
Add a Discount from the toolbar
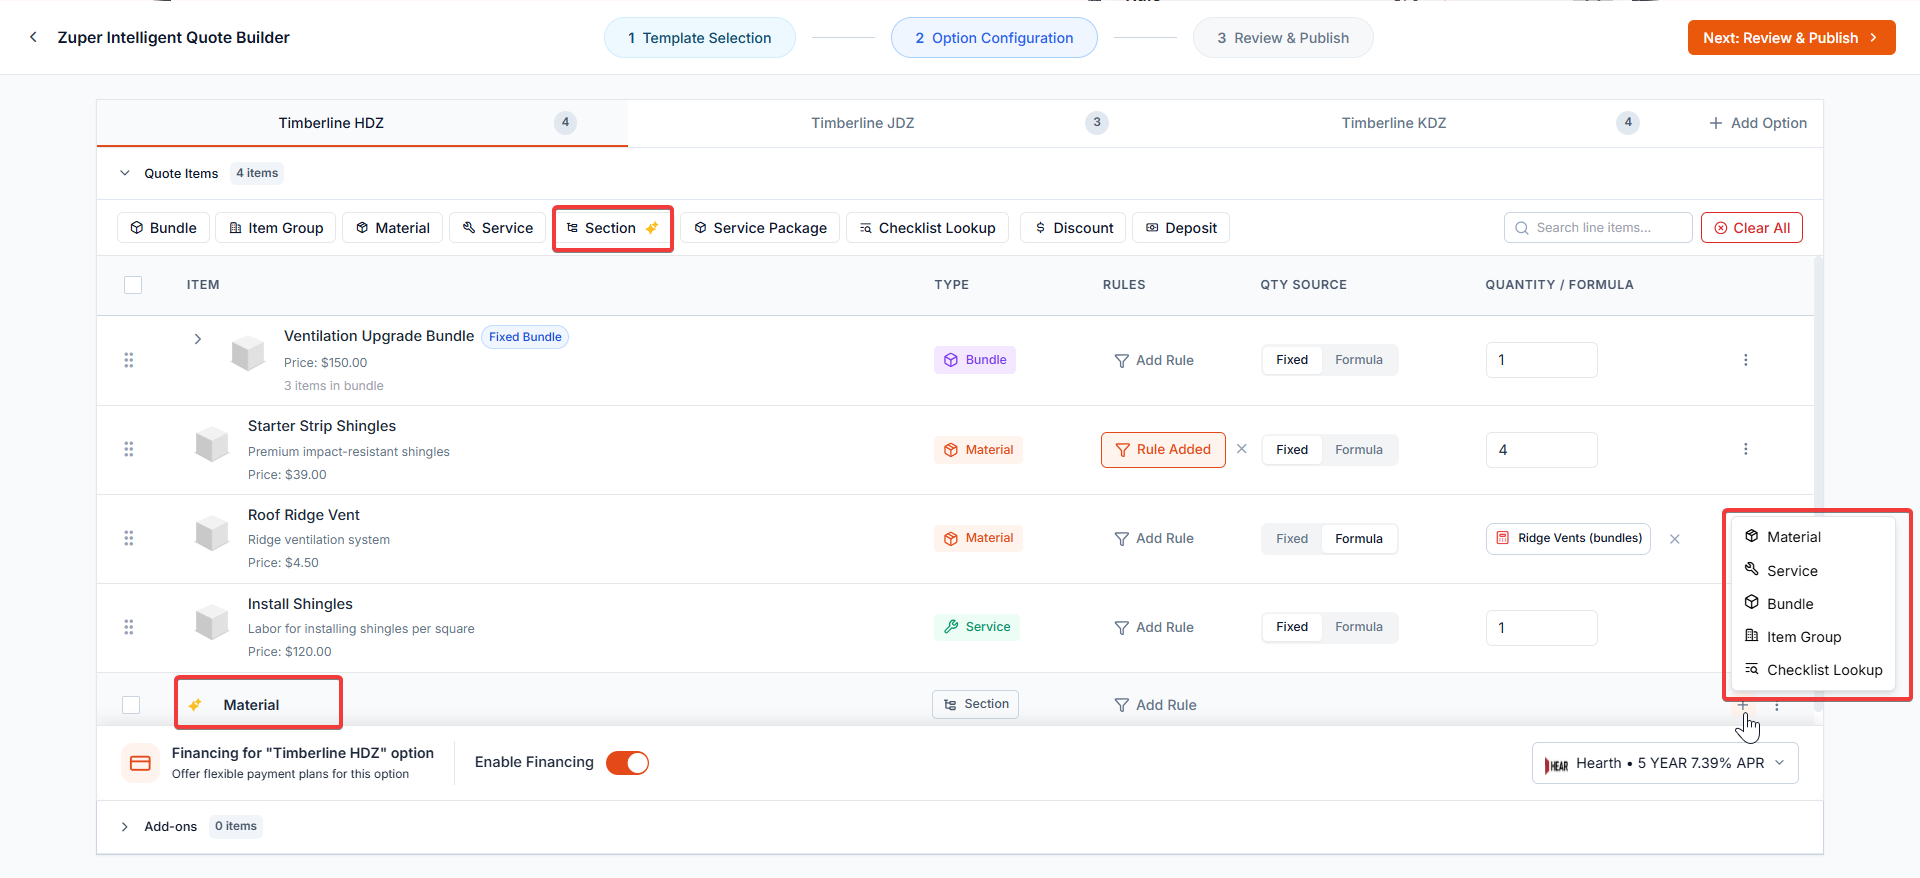[1073, 228]
